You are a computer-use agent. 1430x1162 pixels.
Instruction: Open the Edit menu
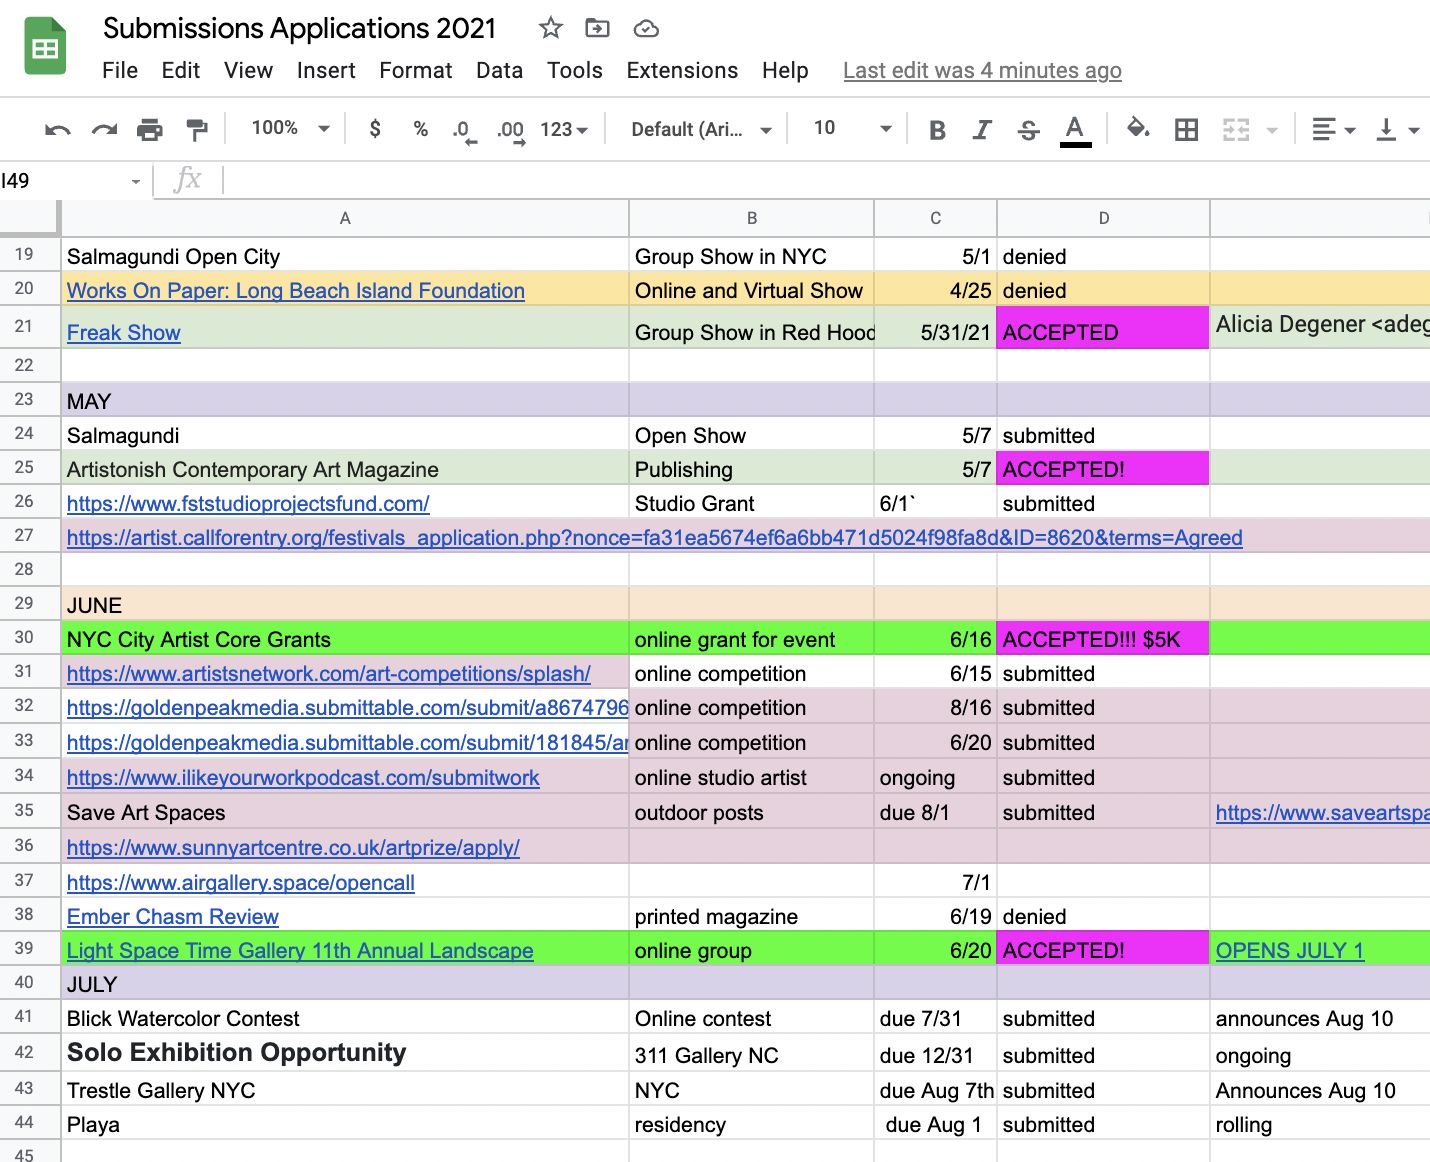click(181, 70)
